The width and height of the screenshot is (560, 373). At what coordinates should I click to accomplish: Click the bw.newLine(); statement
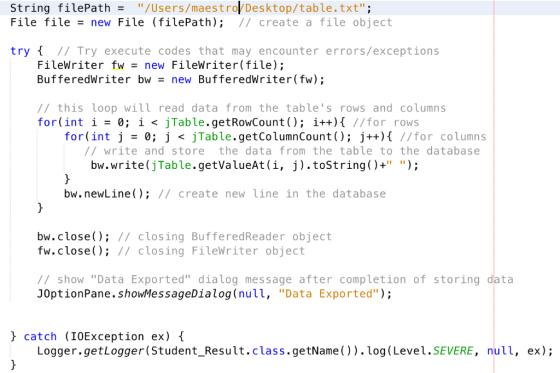pos(107,194)
